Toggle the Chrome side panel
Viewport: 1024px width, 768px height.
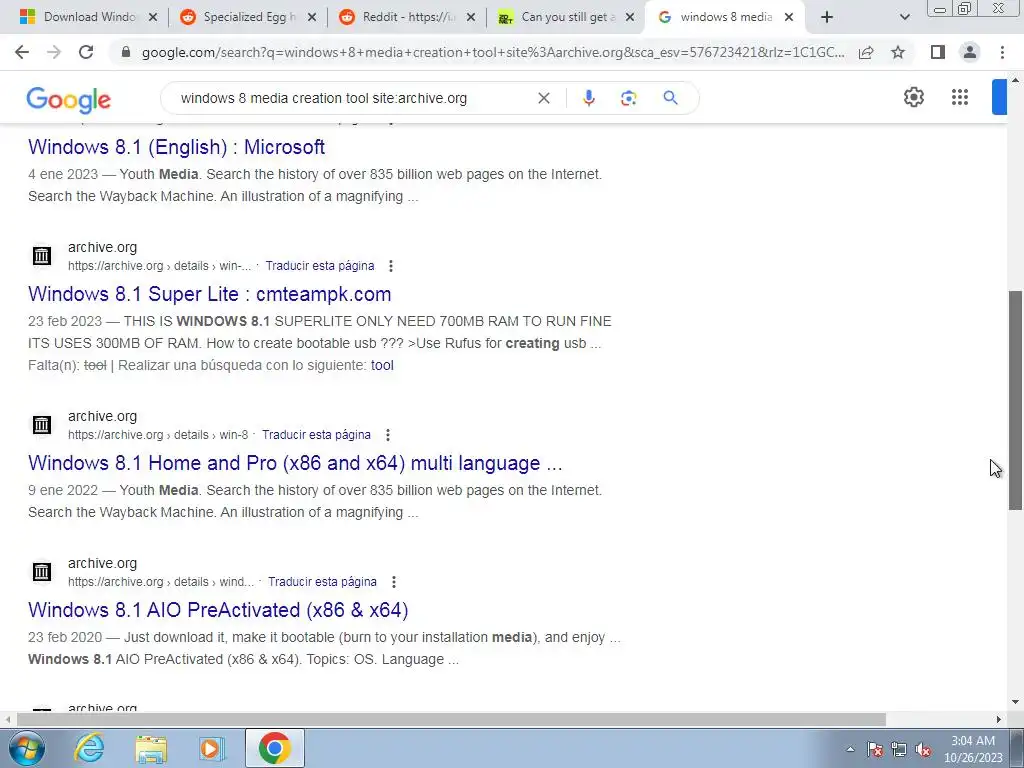point(938,52)
